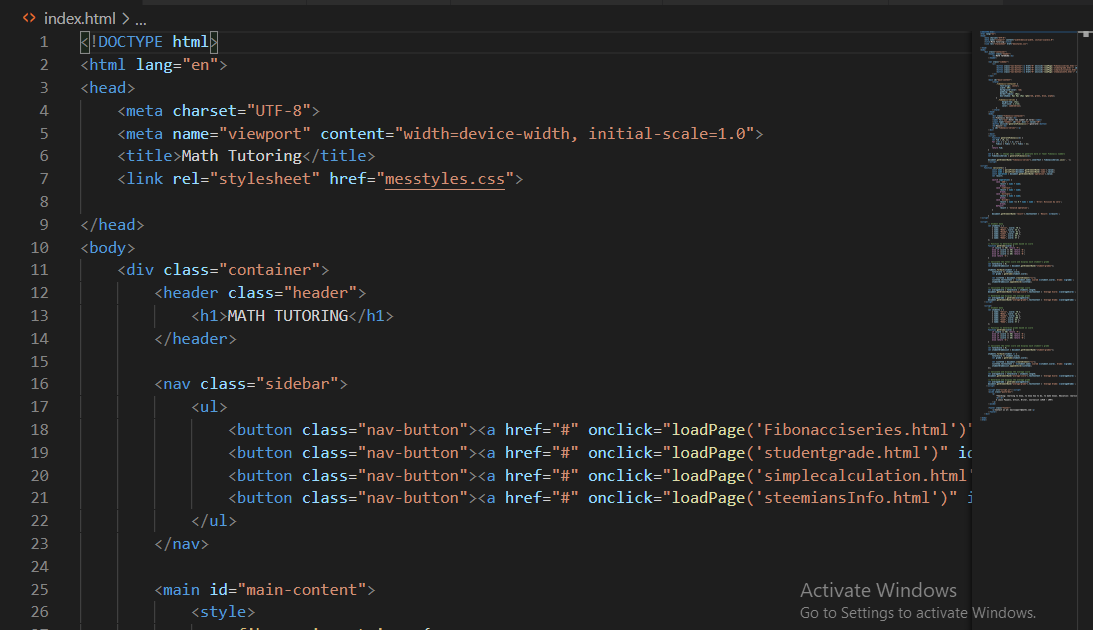Screen dimensions: 1093x630
Task: Click line number 25 in the gutter
Action: pos(40,590)
